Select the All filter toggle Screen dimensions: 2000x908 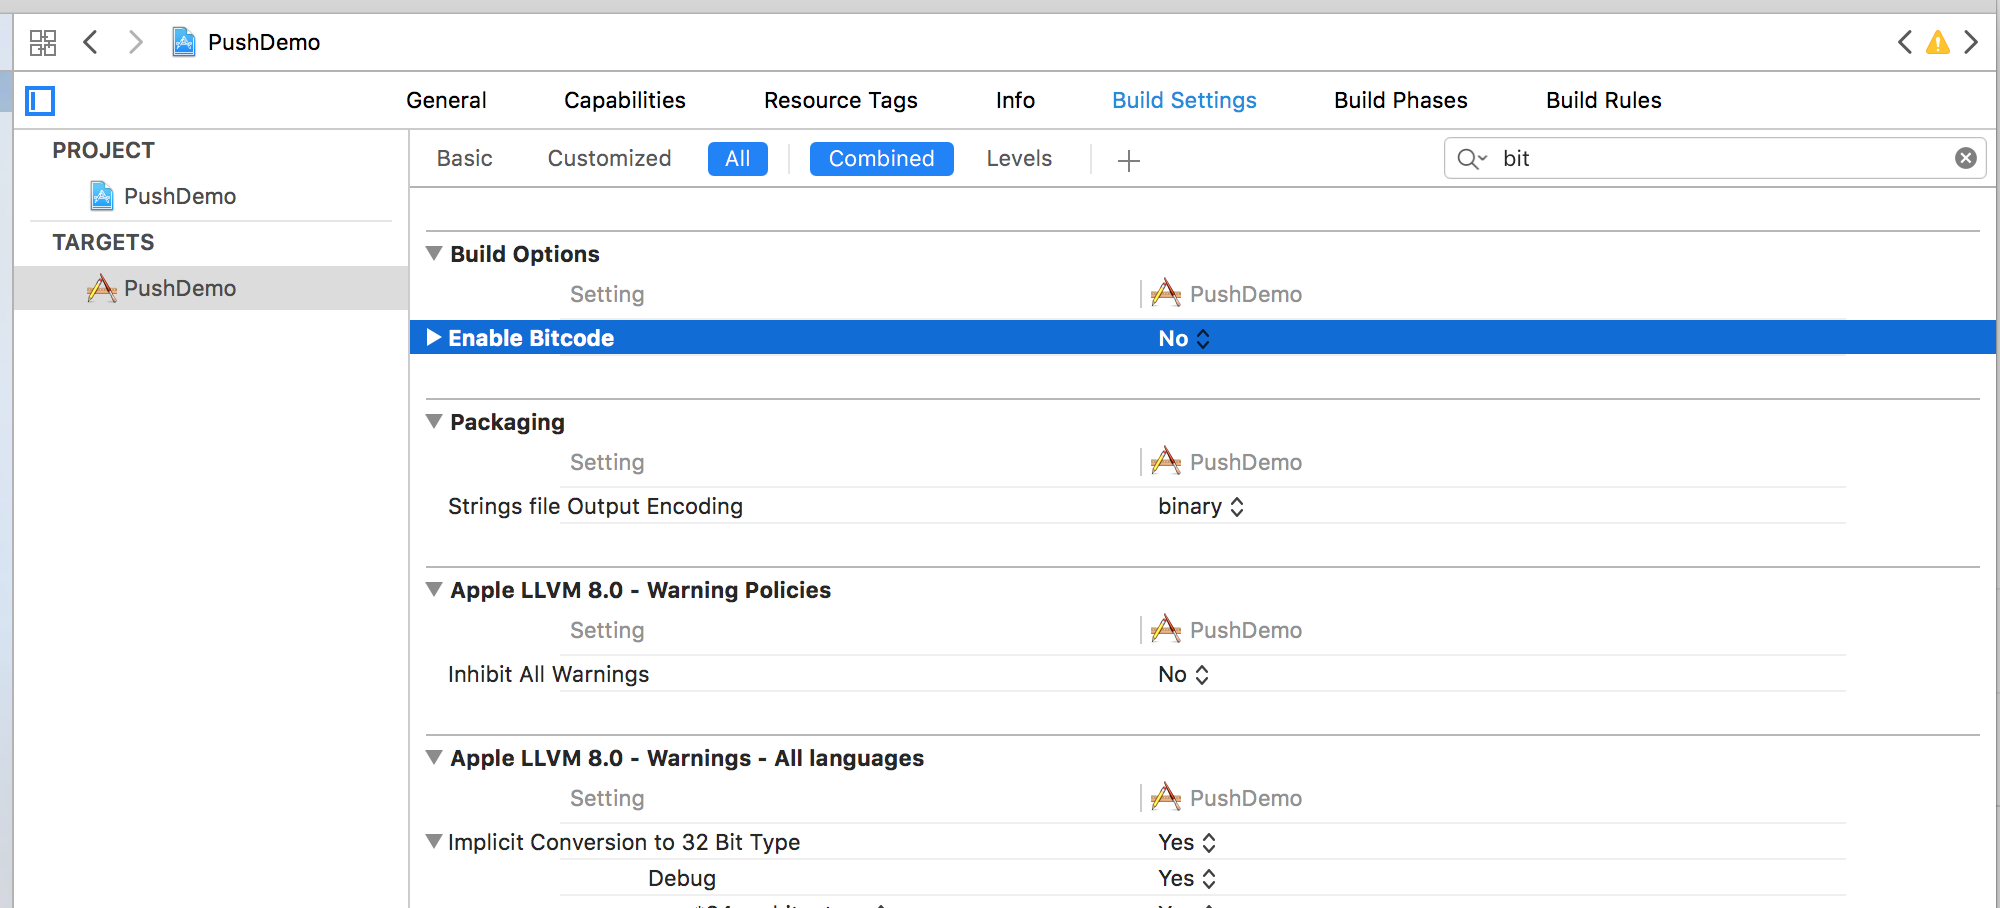point(737,159)
